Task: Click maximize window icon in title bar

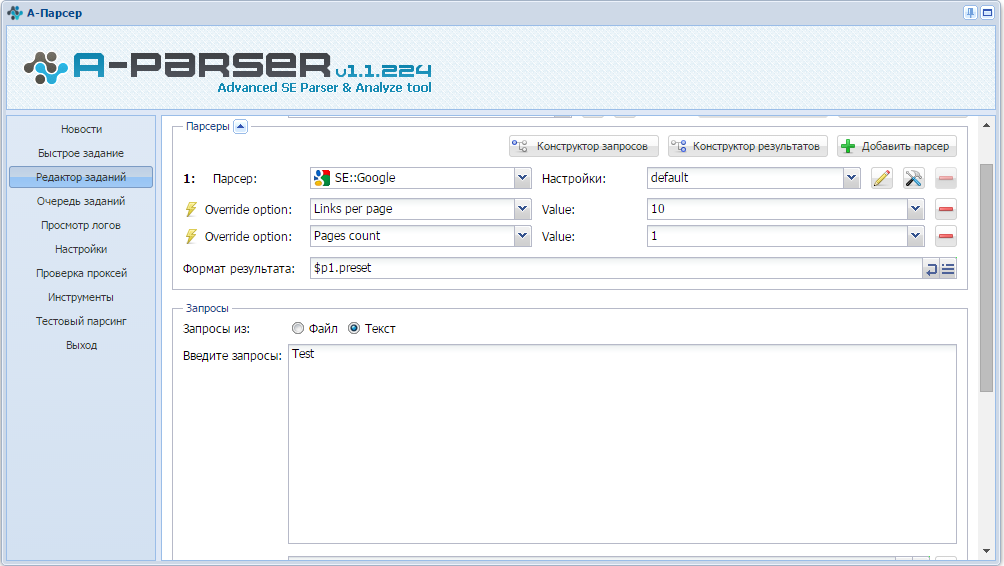Action: point(987,13)
